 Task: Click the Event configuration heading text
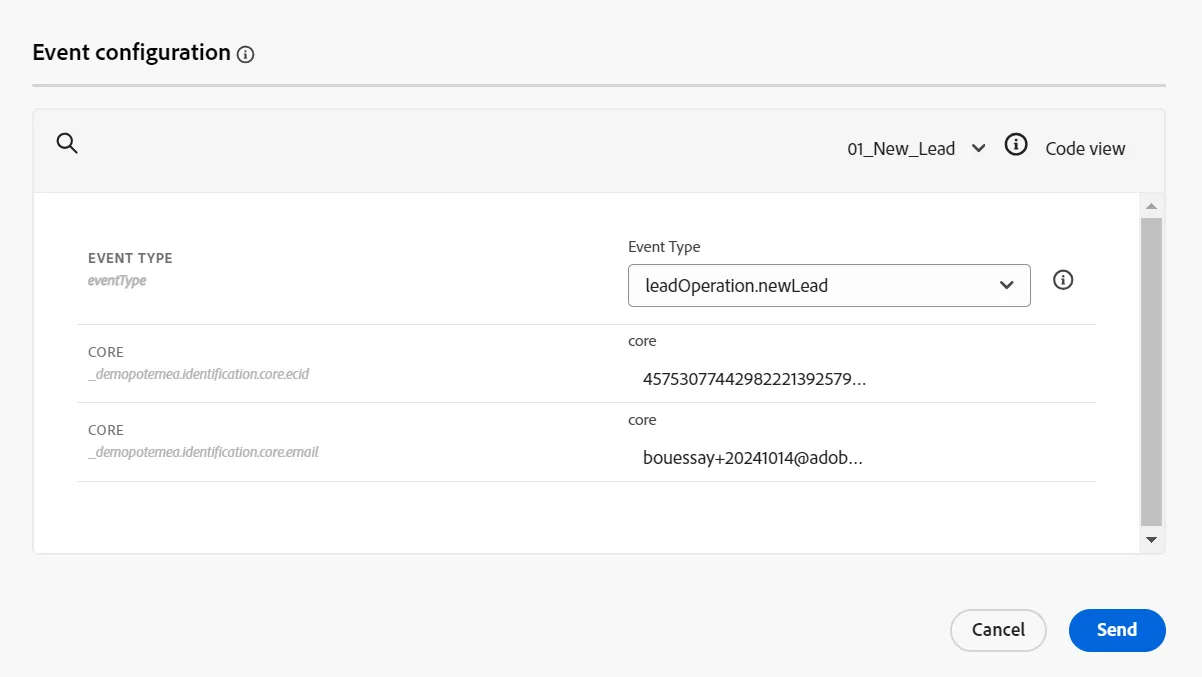[x=131, y=52]
